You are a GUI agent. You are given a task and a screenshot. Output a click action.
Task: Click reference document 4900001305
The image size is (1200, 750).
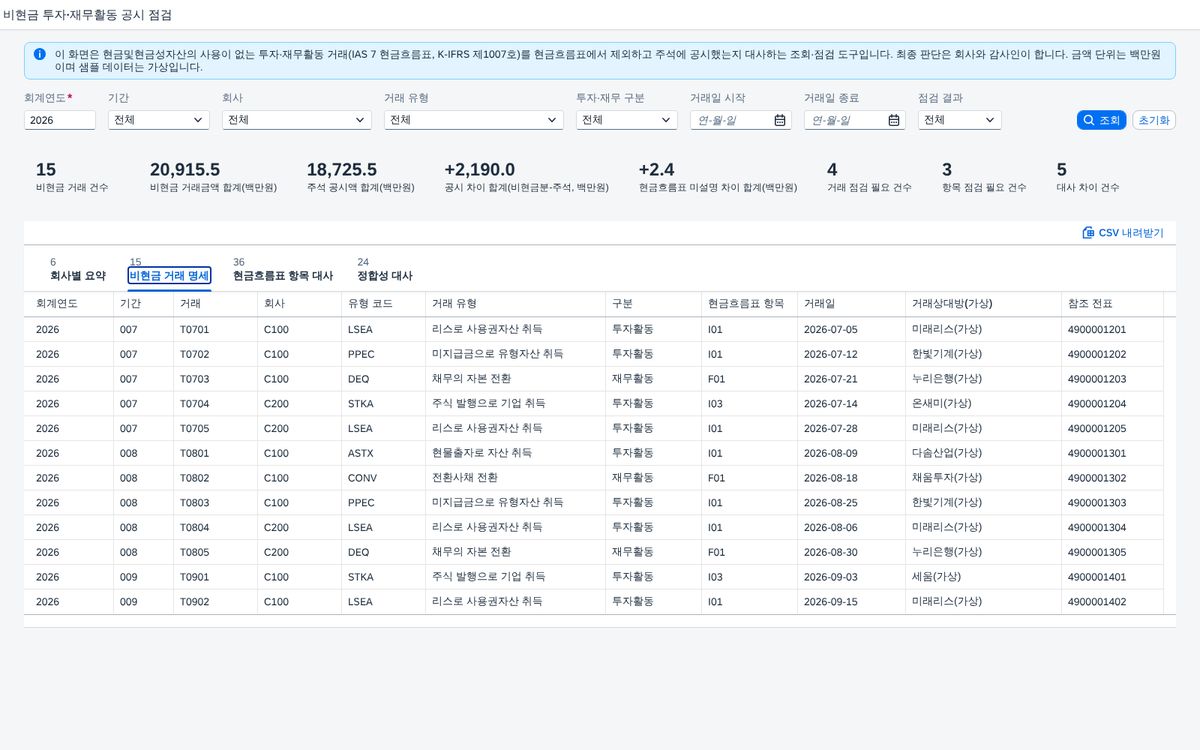(x=1097, y=552)
